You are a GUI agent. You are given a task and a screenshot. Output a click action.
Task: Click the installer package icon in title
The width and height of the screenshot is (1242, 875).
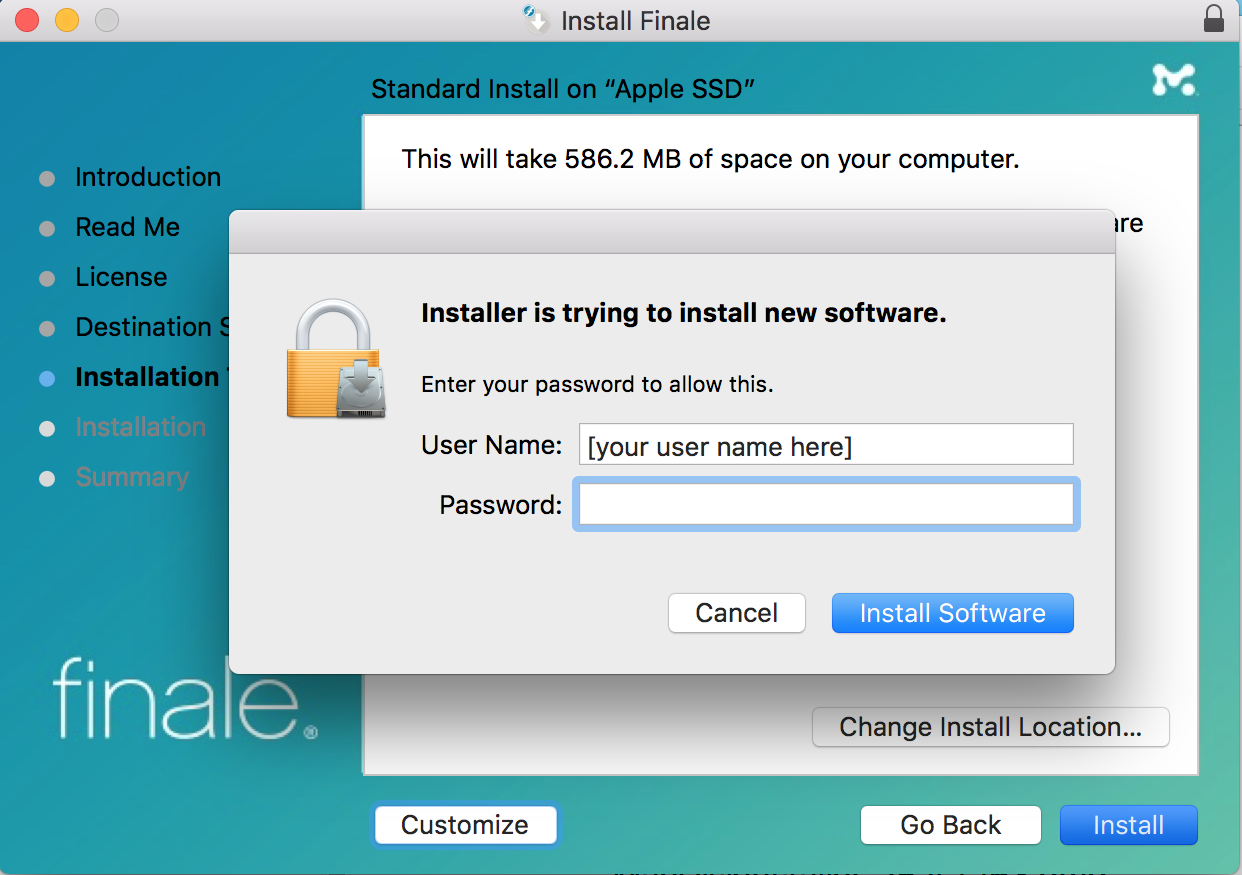click(537, 20)
